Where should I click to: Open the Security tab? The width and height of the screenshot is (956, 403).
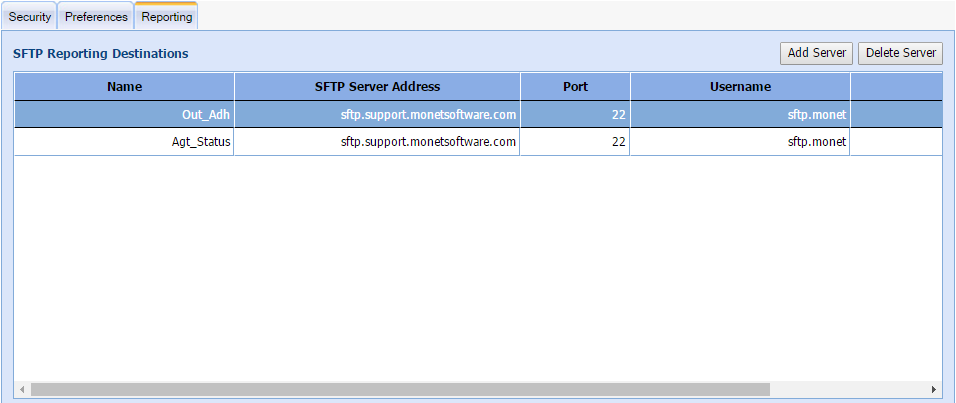point(30,17)
